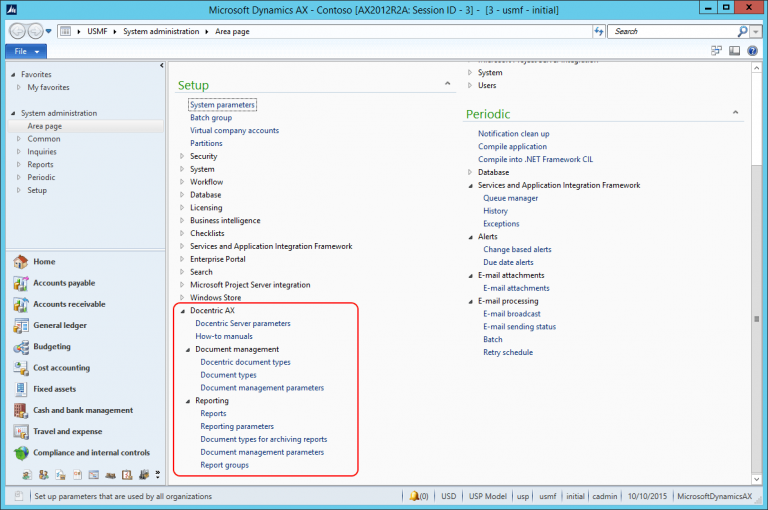Open search options dropdown arrow
768x510 pixels.
(x=756, y=31)
